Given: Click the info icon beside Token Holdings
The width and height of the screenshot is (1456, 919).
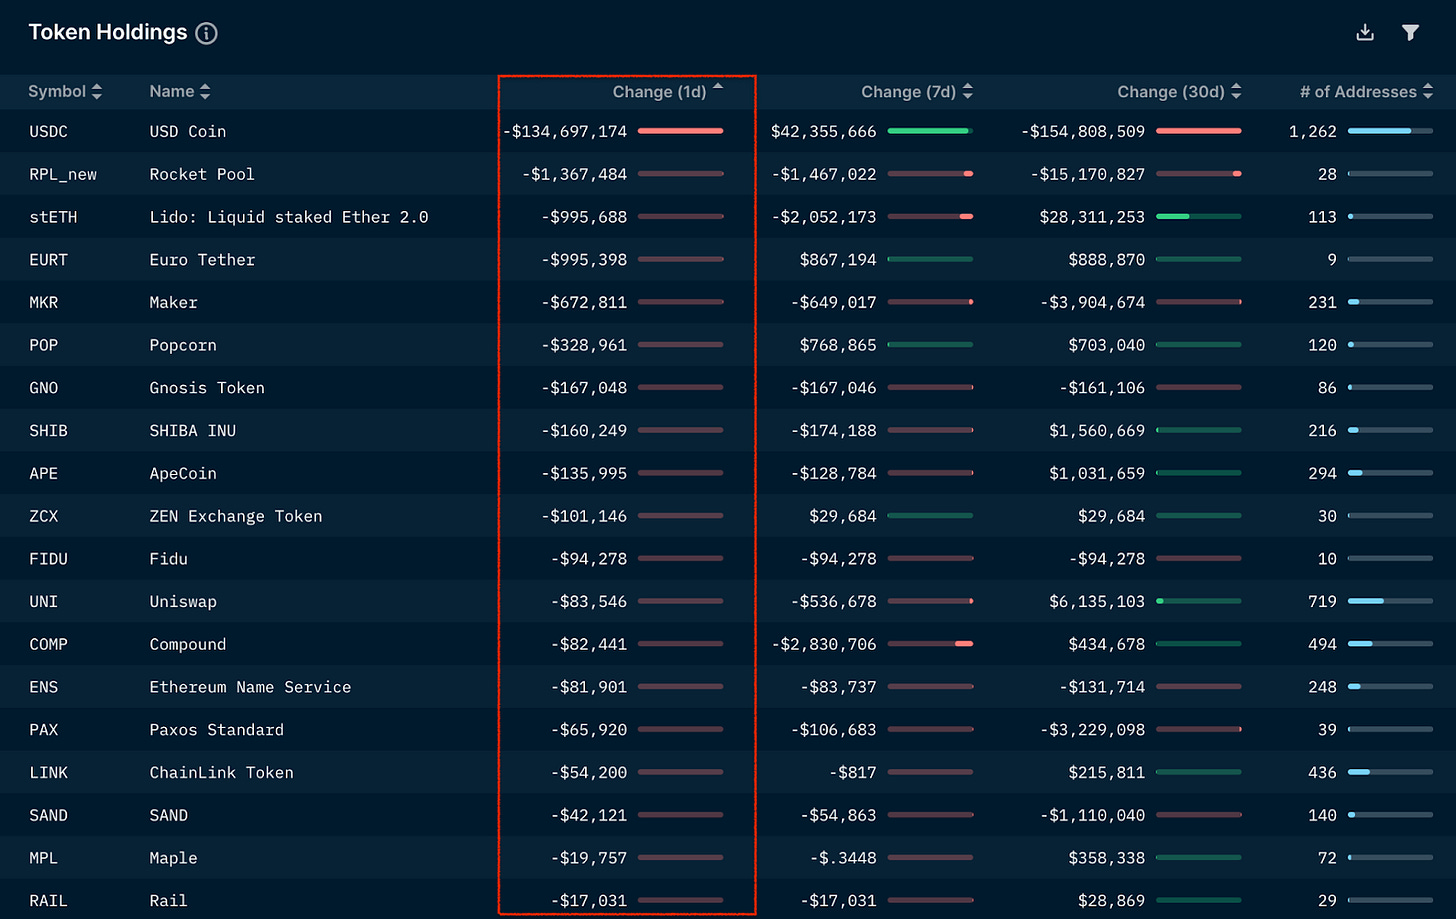Looking at the screenshot, I should [207, 33].
